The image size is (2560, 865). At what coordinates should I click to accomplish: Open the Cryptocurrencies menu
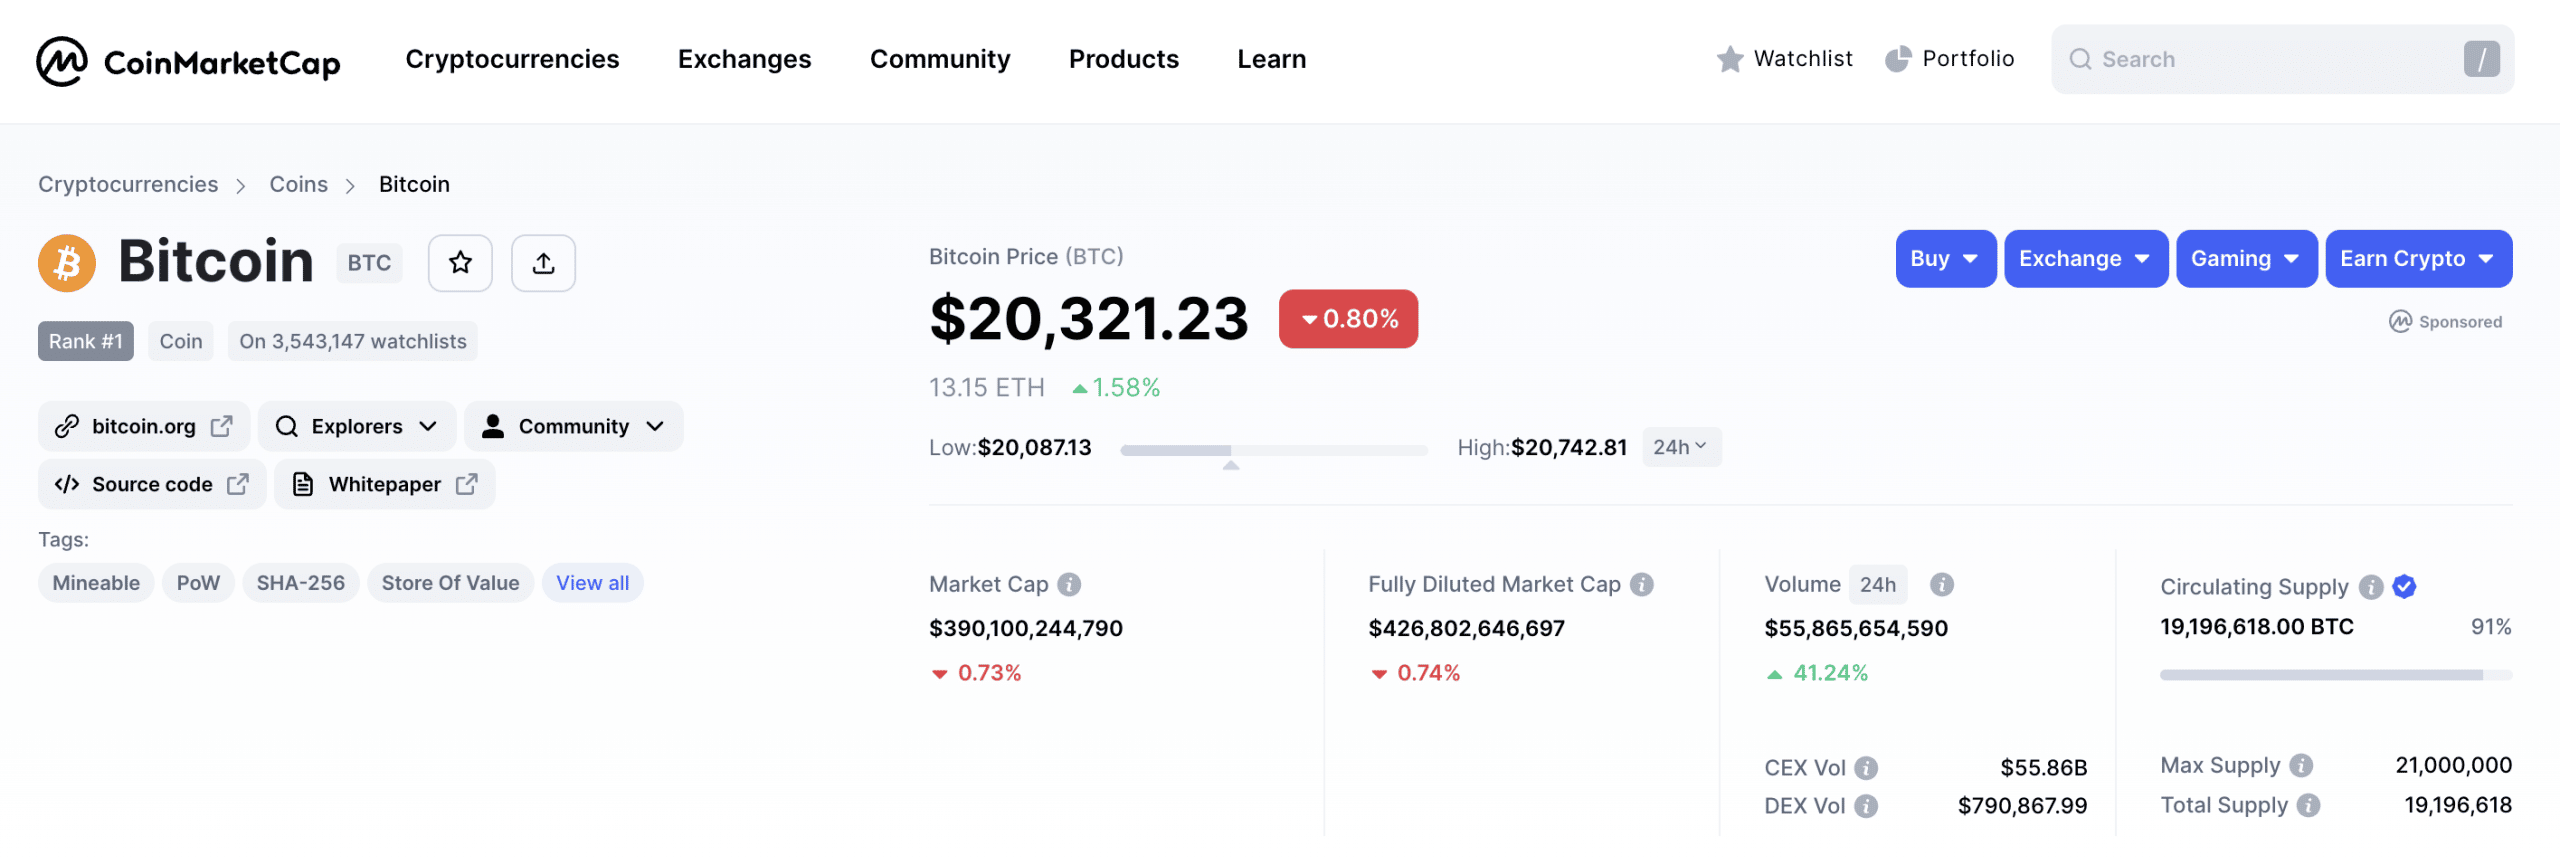click(x=512, y=59)
